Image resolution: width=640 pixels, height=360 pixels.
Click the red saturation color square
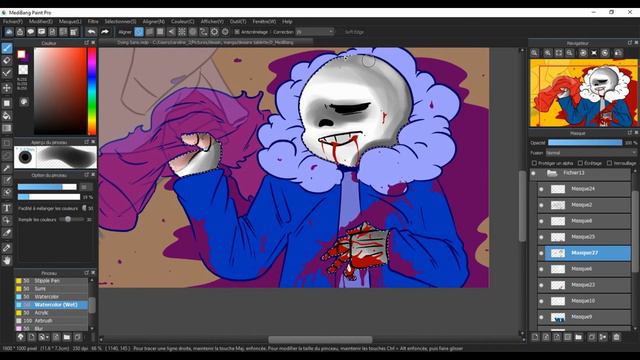point(60,91)
